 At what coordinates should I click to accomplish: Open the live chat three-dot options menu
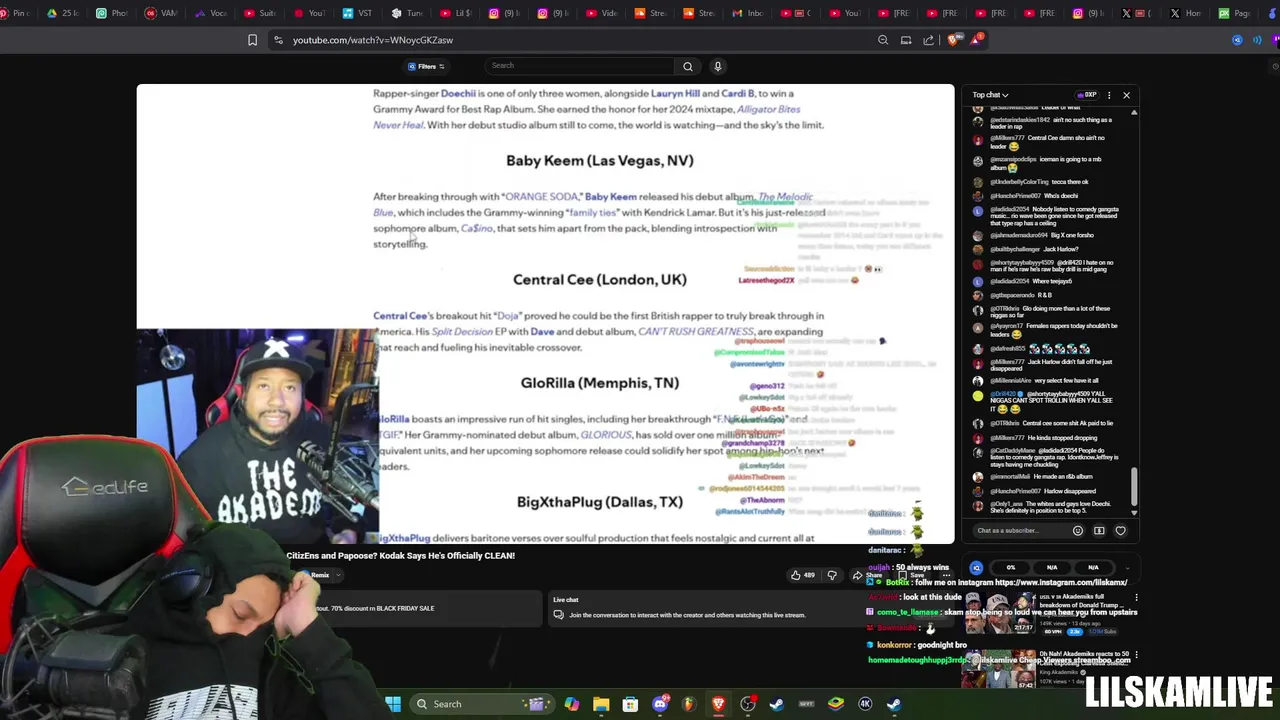click(x=1108, y=95)
